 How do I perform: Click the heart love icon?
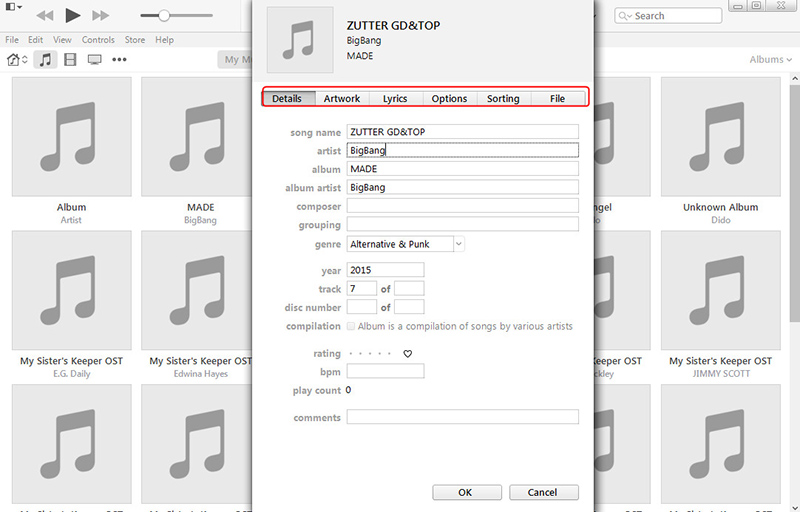(x=408, y=353)
